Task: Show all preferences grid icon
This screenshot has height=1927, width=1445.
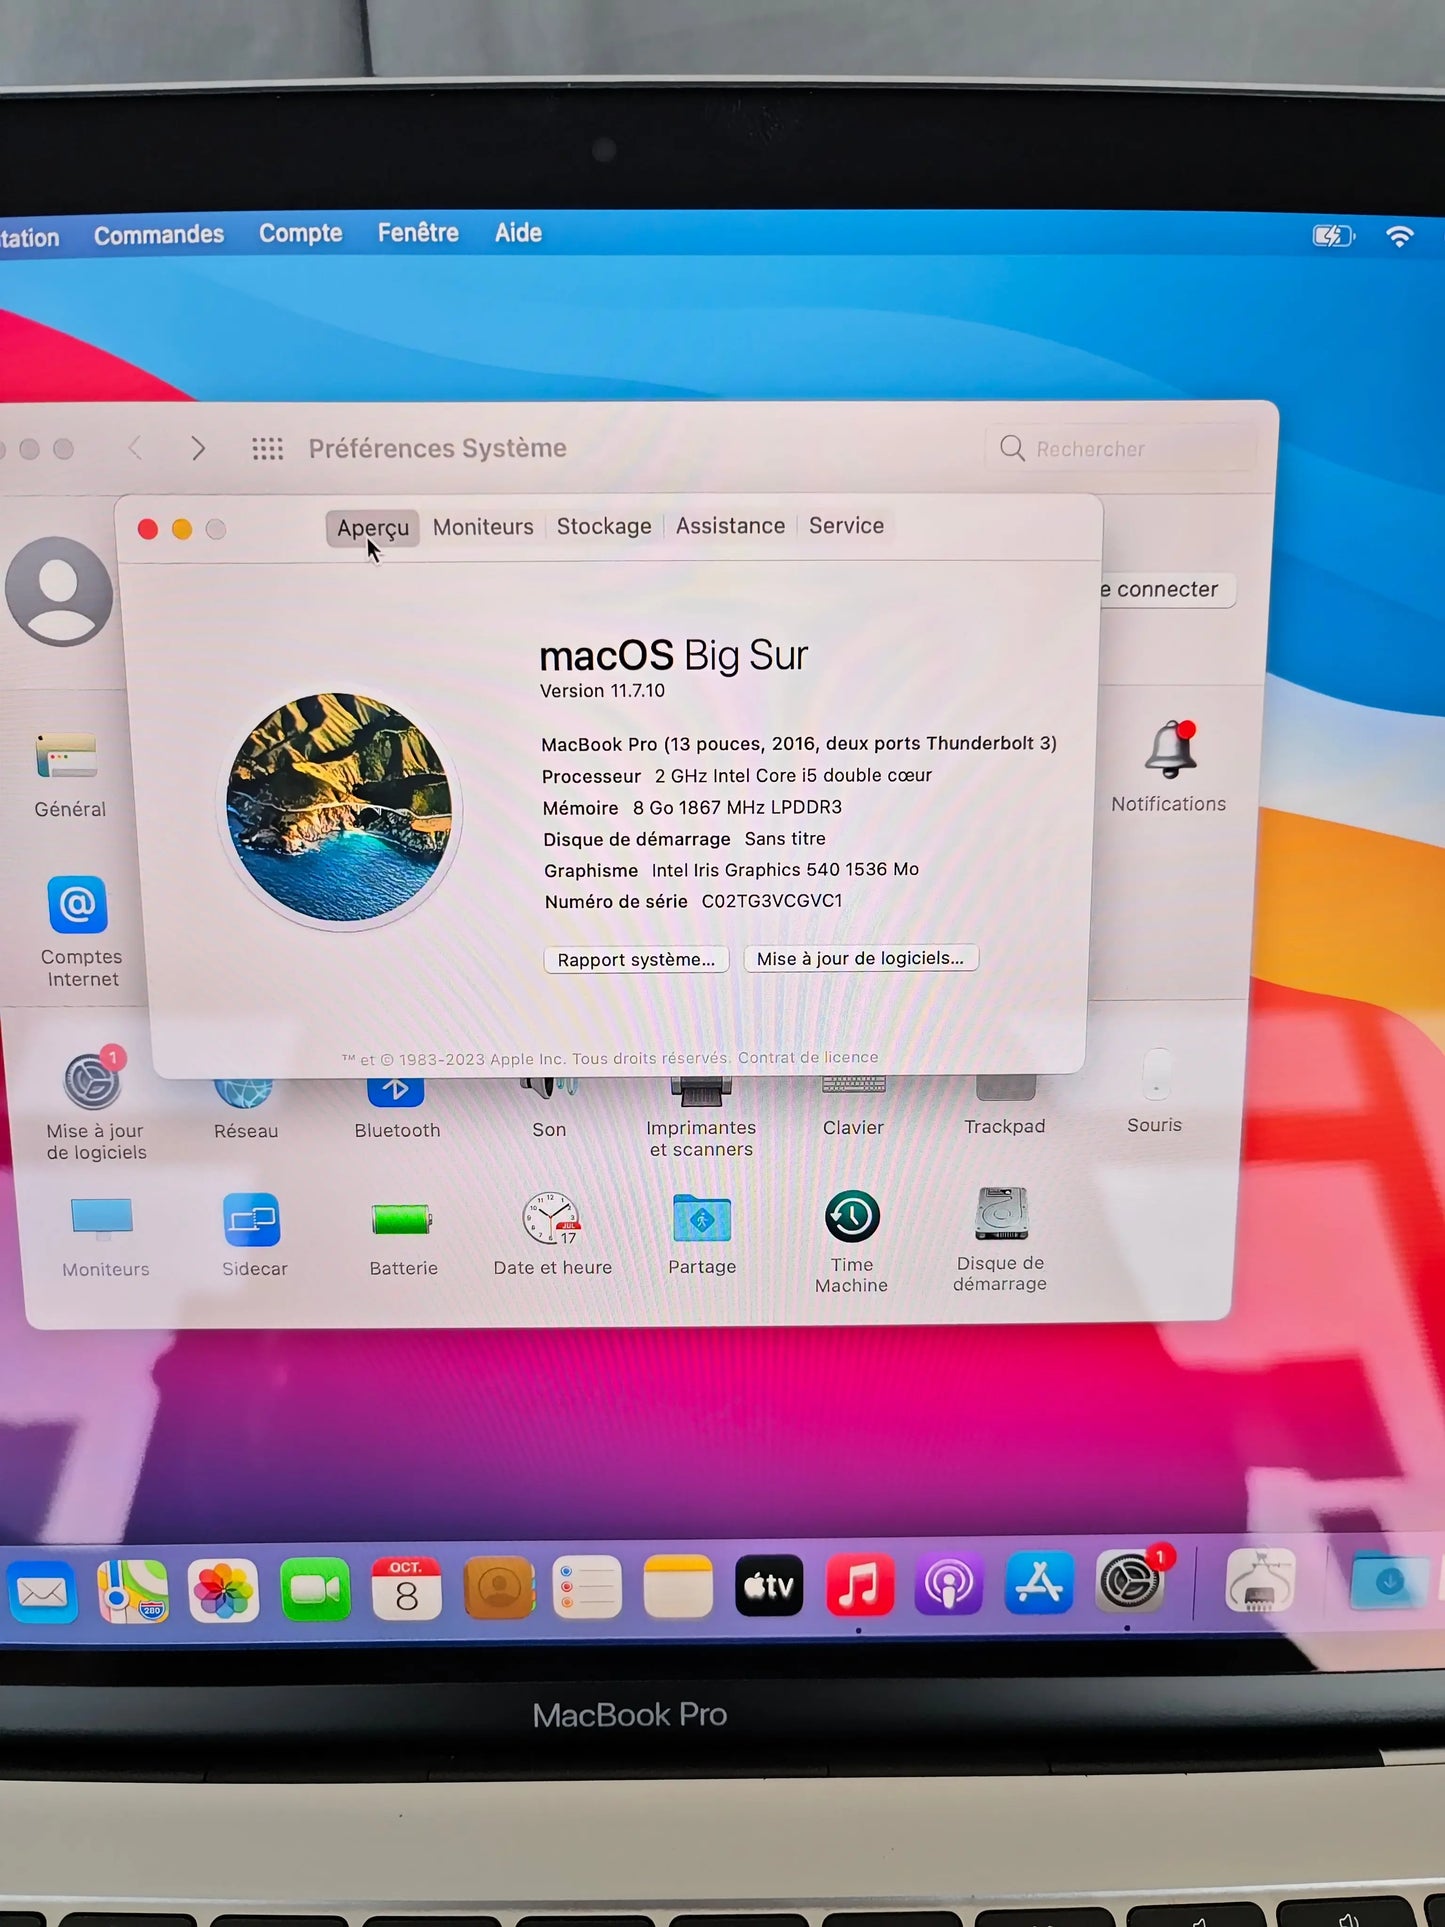Action: pos(267,449)
